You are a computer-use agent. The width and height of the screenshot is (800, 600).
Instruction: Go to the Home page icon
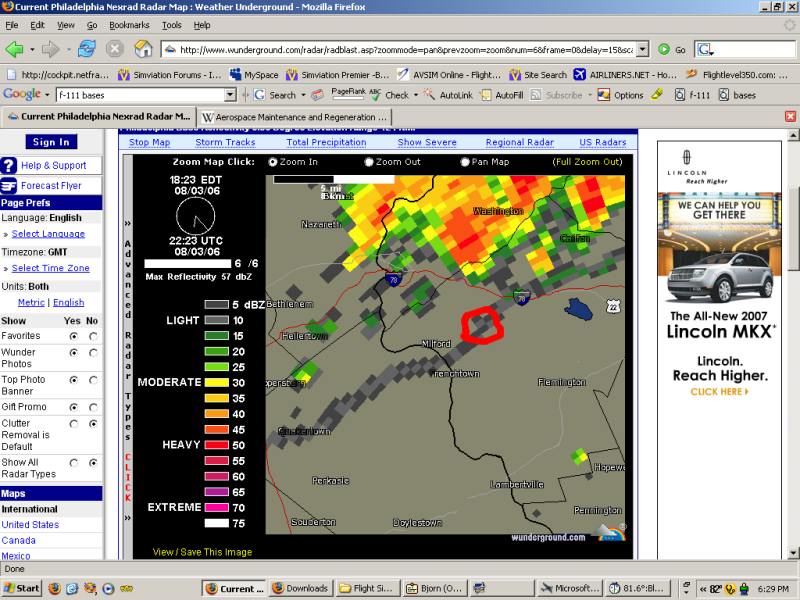pyautogui.click(x=144, y=48)
